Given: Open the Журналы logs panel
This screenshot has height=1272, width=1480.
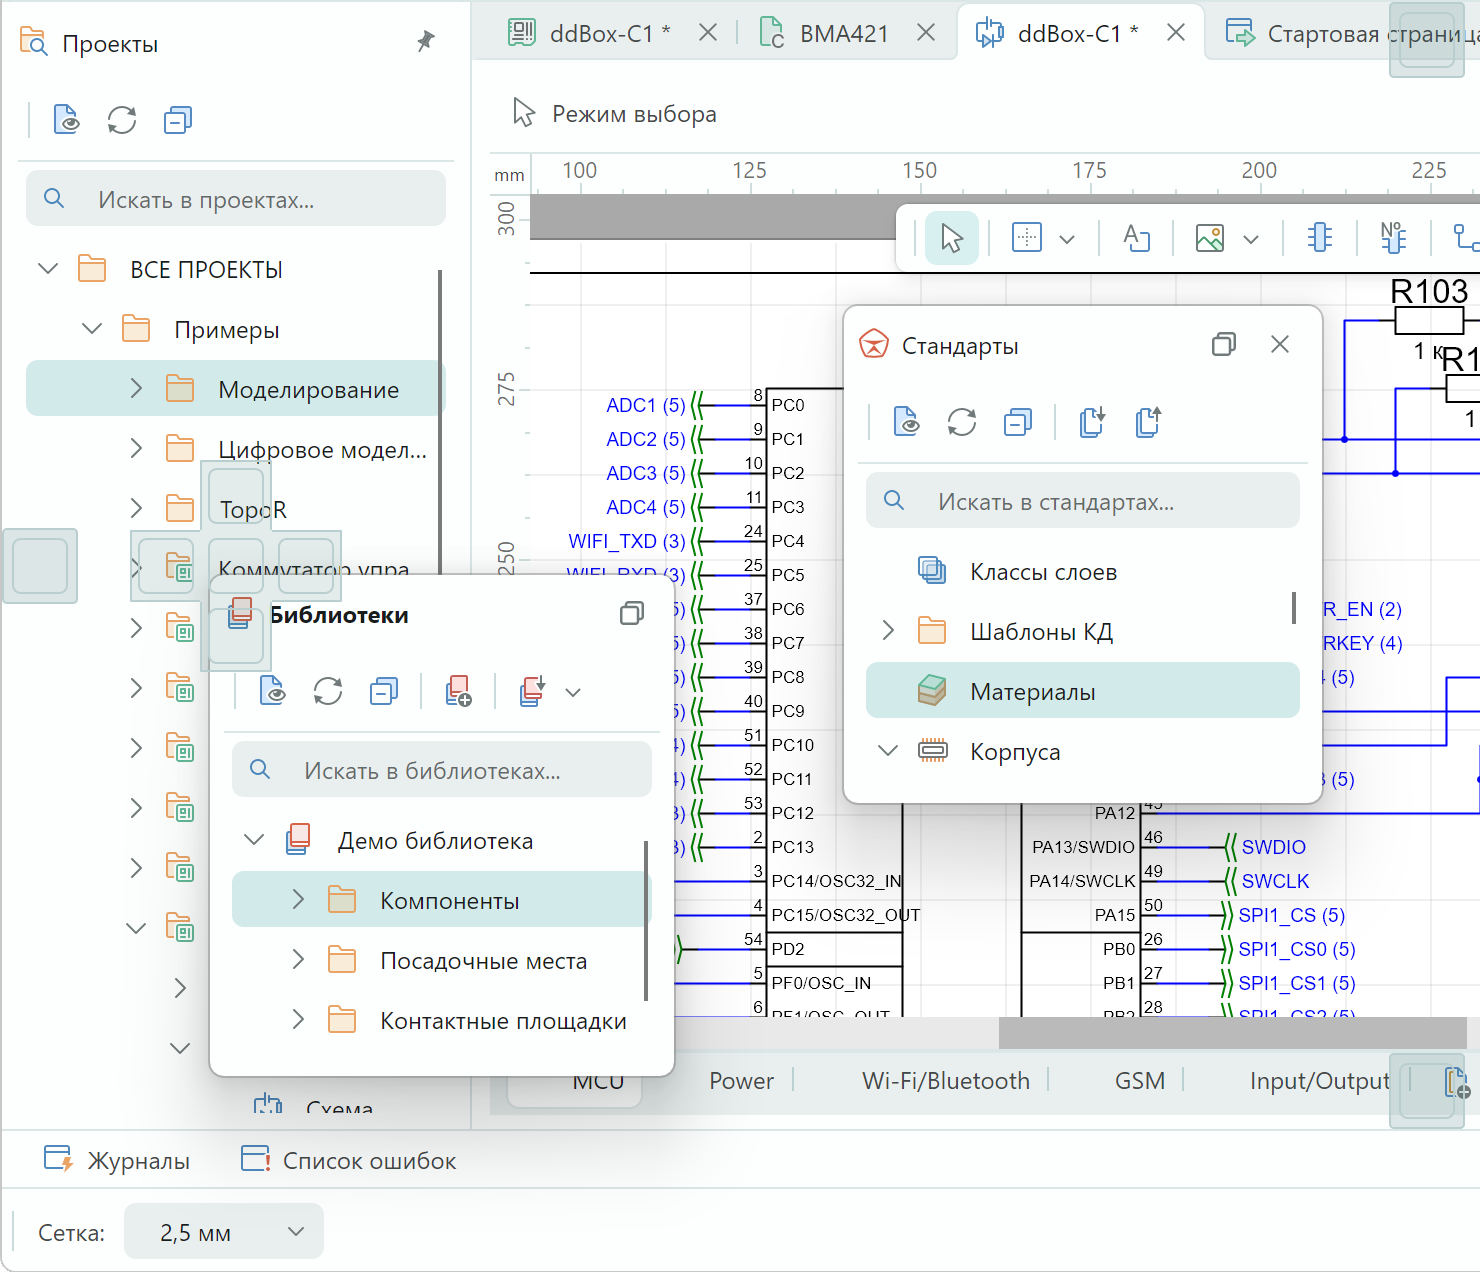Looking at the screenshot, I should click(x=116, y=1160).
